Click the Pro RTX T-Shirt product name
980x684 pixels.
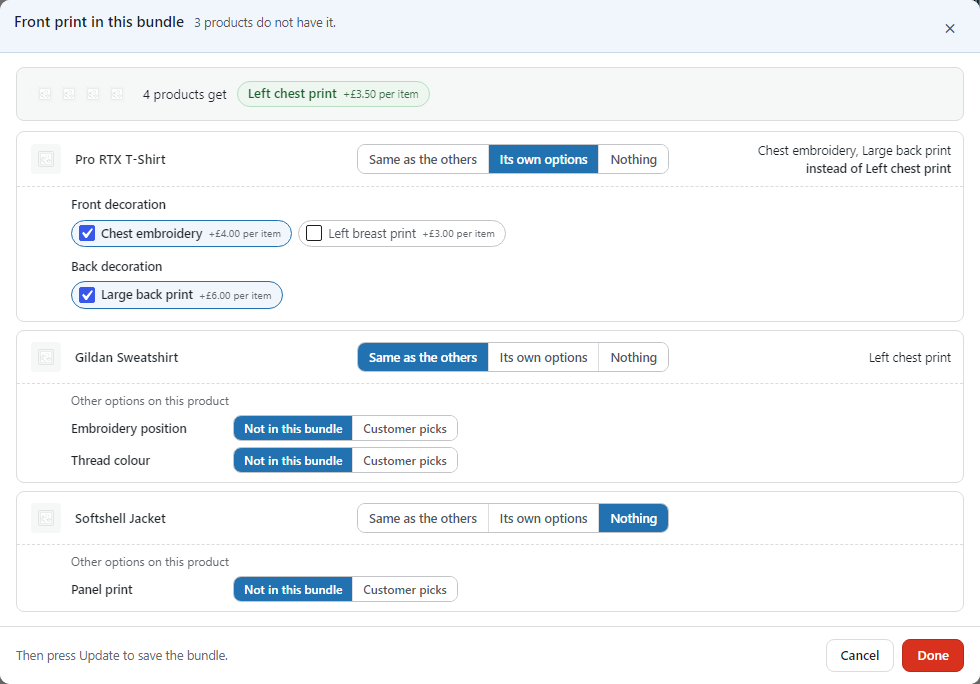coord(120,159)
